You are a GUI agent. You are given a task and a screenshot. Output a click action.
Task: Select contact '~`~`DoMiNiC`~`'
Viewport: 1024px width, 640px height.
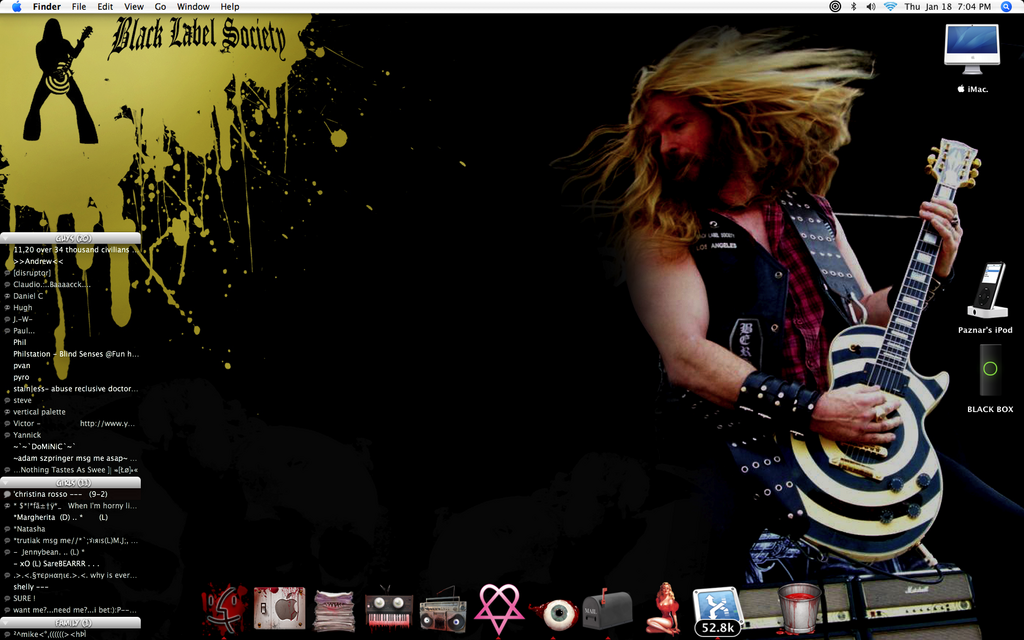point(71,447)
